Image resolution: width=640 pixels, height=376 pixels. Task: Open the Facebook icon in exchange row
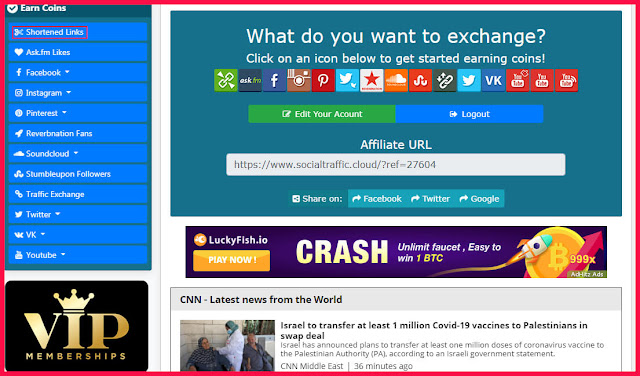coord(274,80)
